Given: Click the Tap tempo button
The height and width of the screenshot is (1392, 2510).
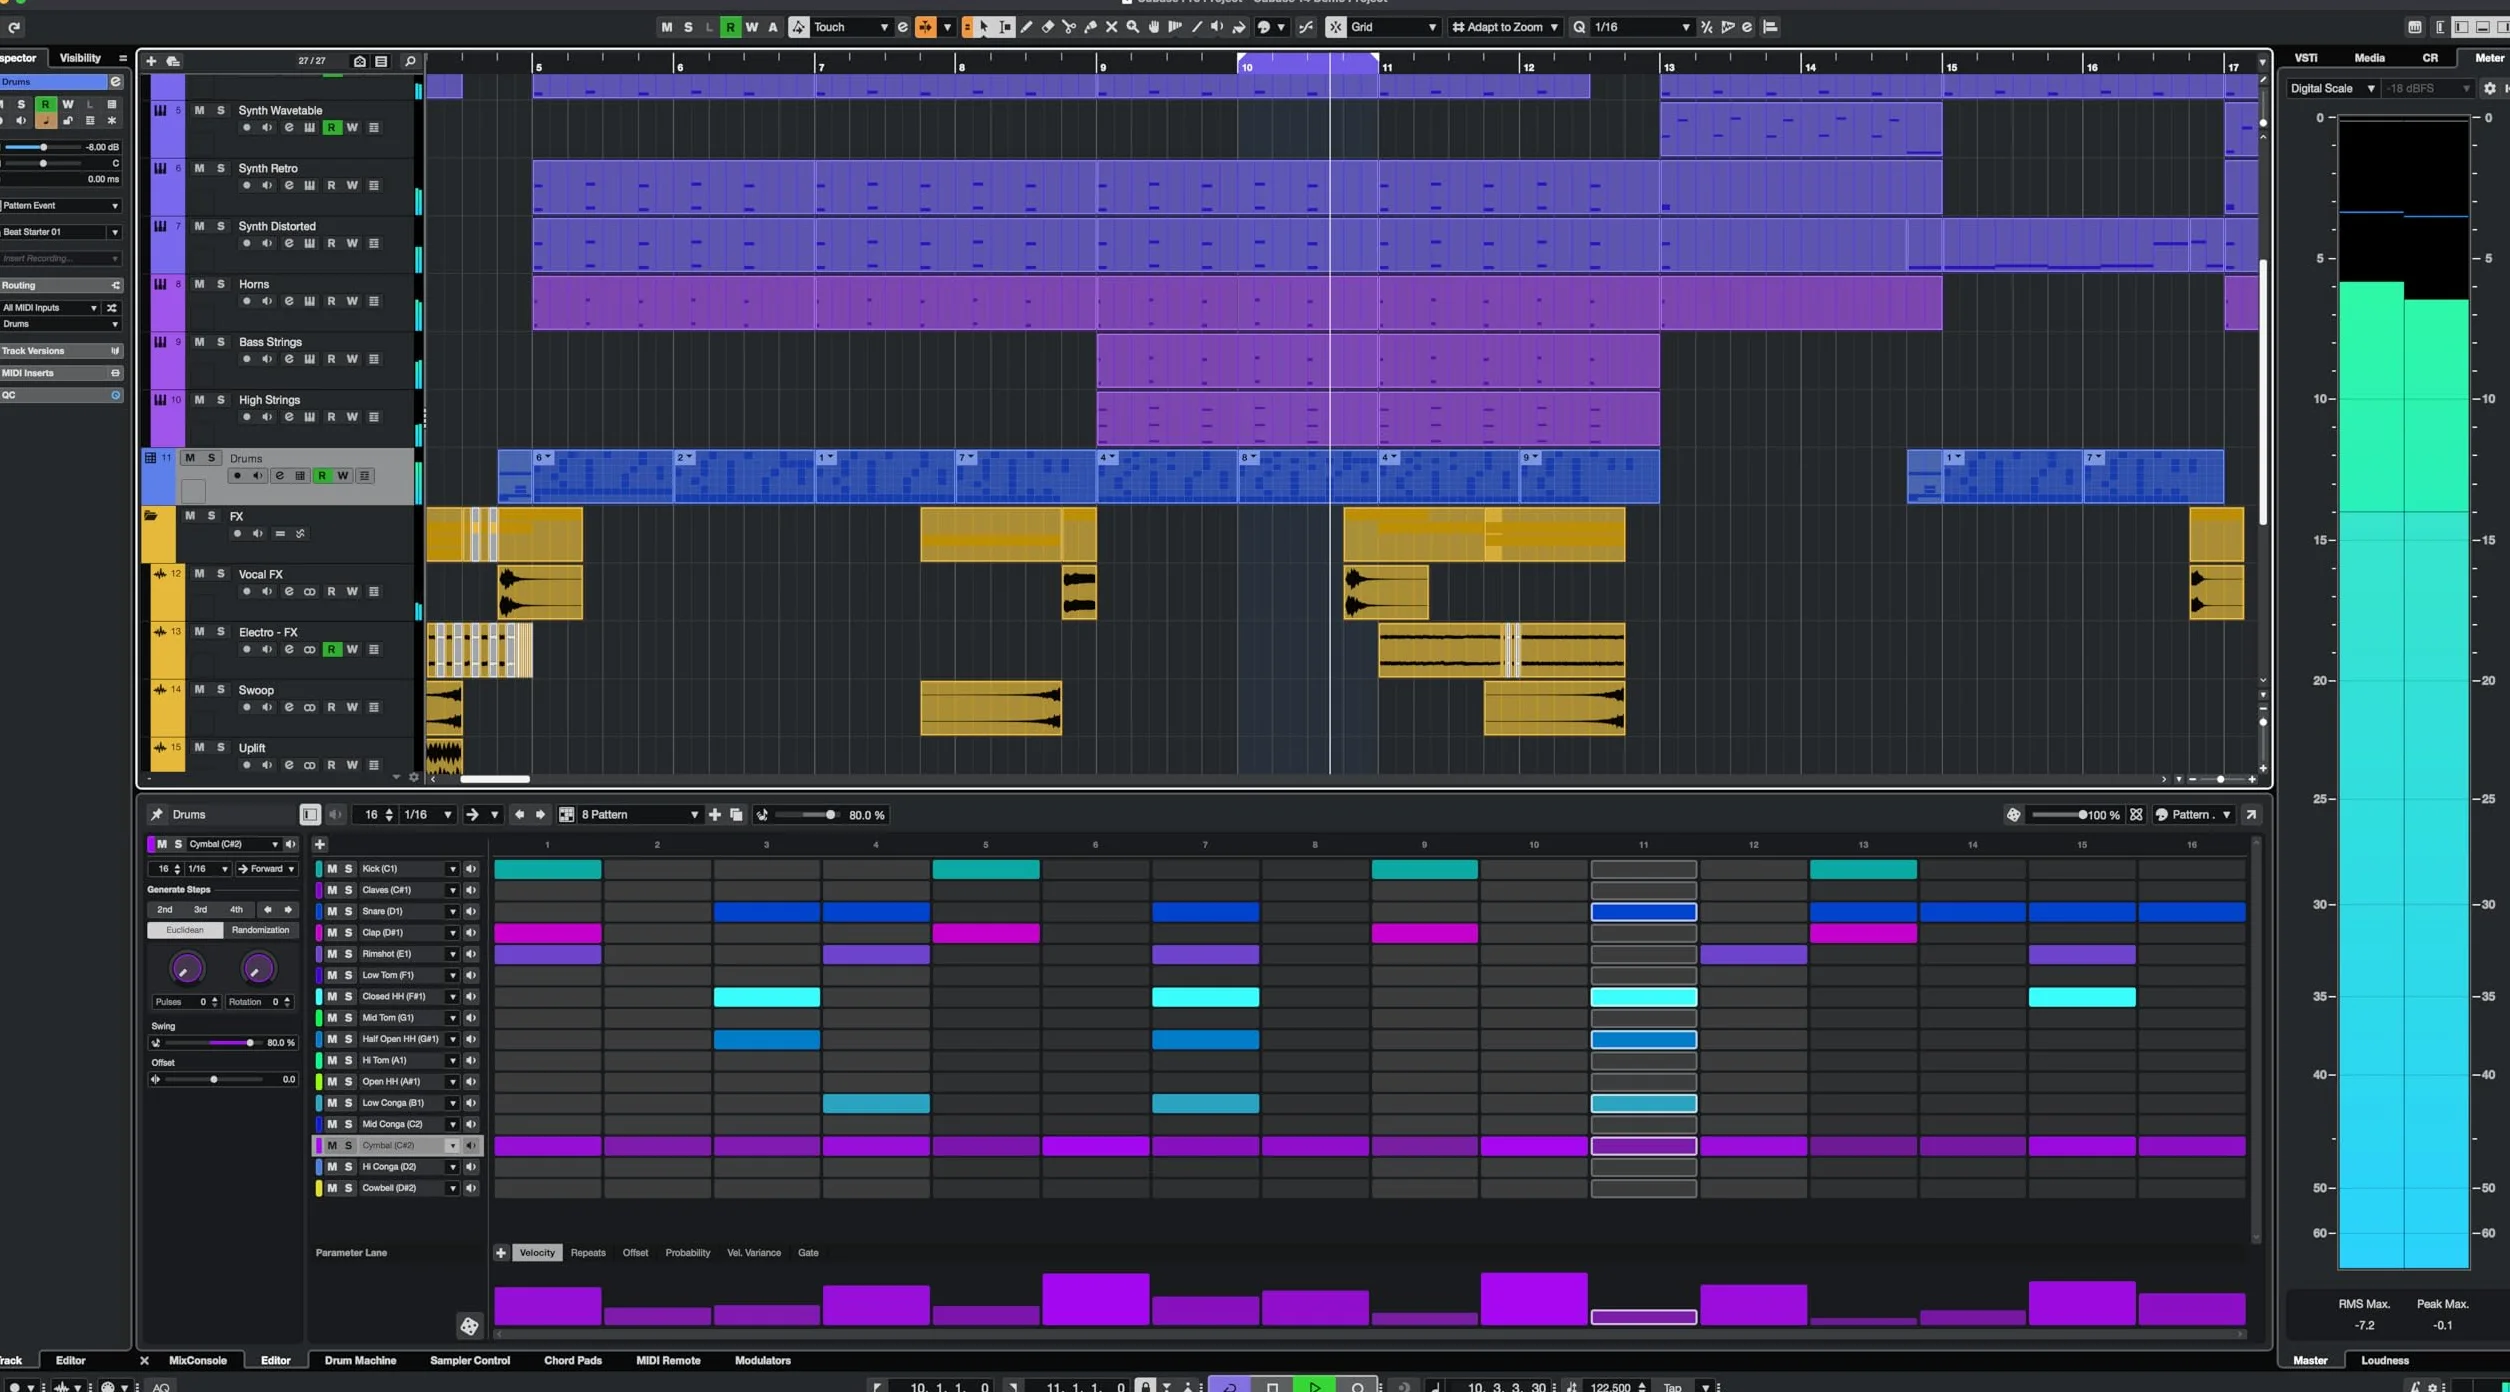Looking at the screenshot, I should point(1672,1387).
